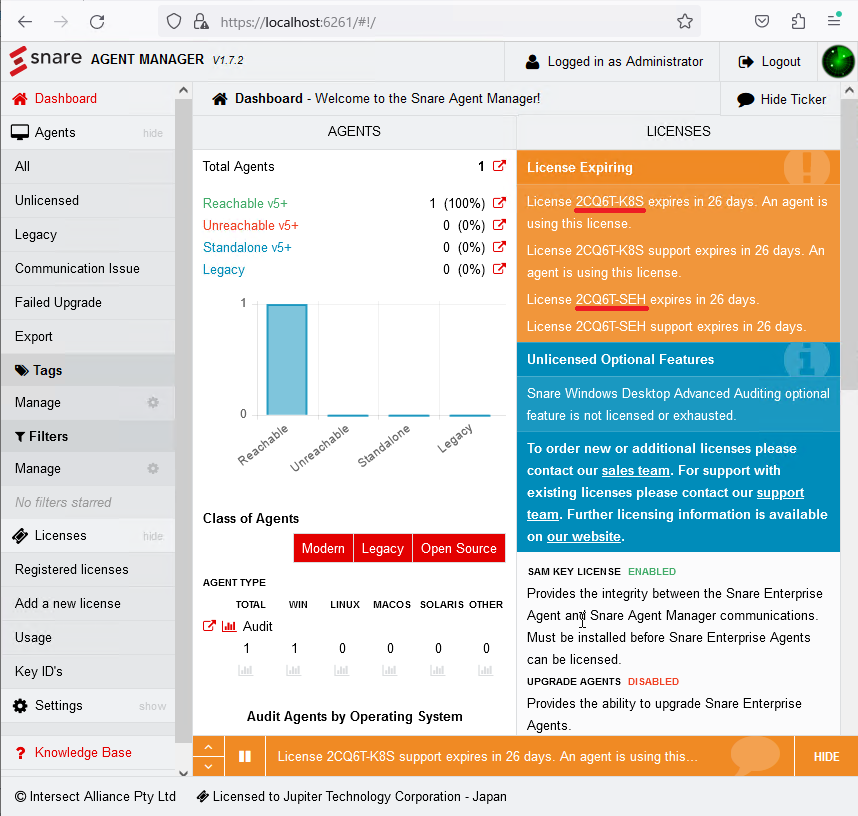Click the SOLARIS column mini chart icon
Screen dimensions: 858x816
[x=438, y=670]
